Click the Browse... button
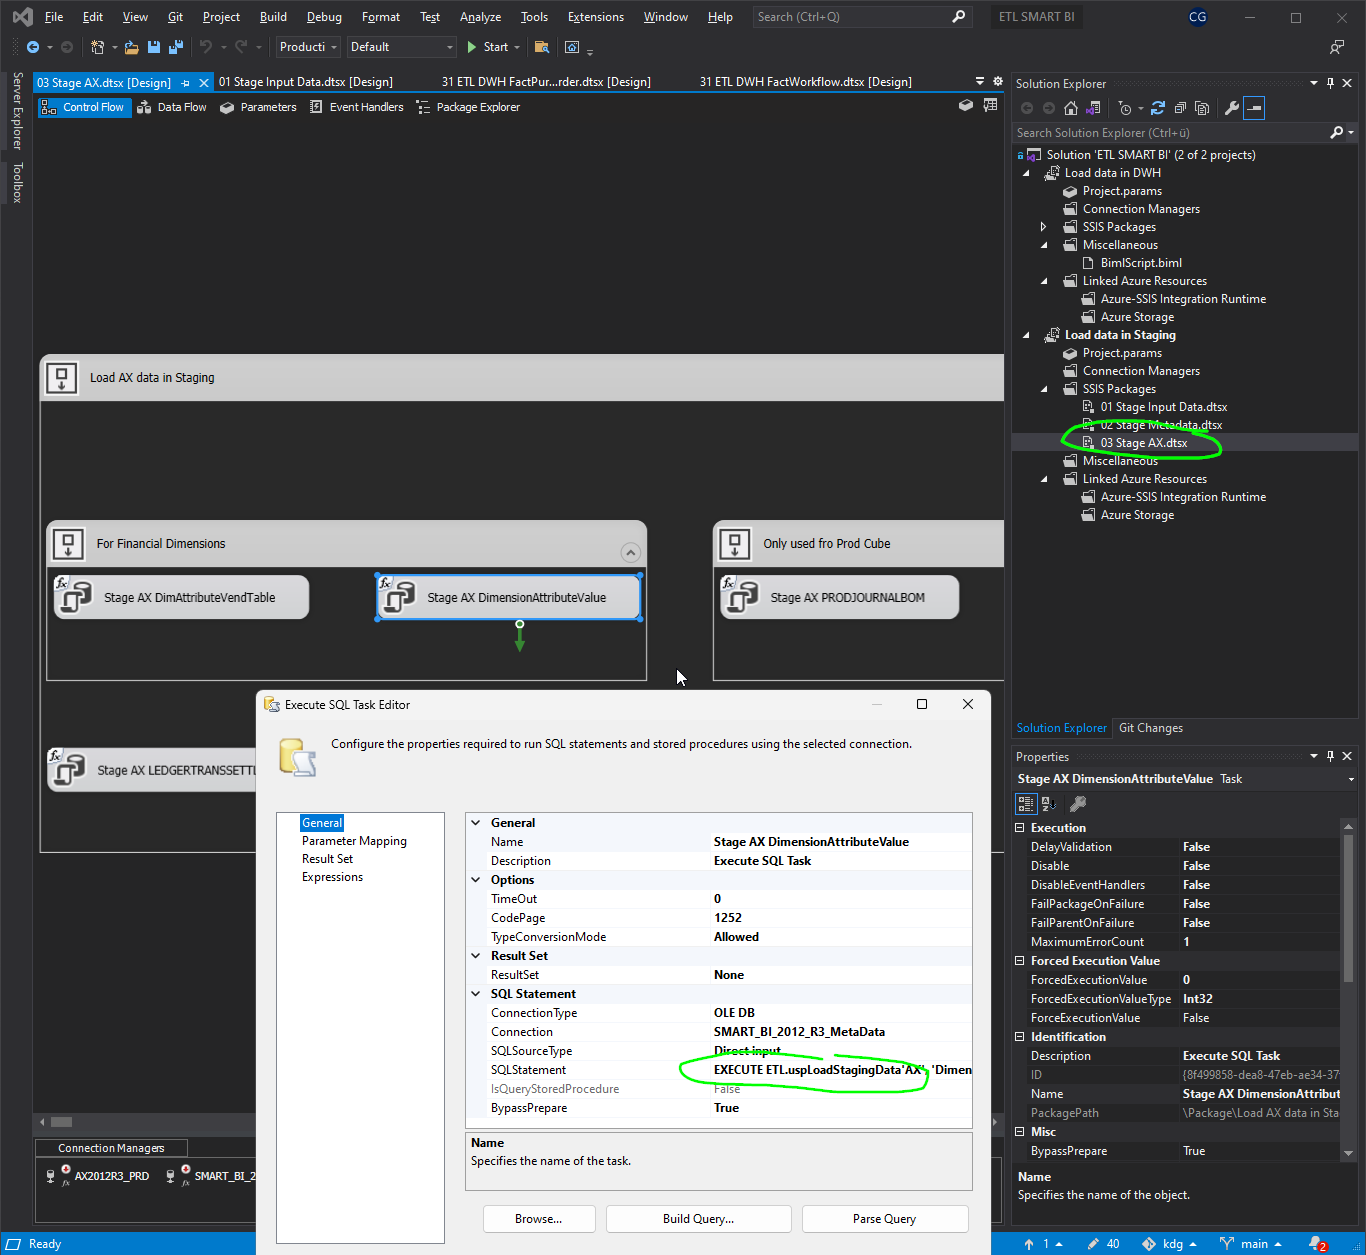1366x1255 pixels. tap(539, 1219)
